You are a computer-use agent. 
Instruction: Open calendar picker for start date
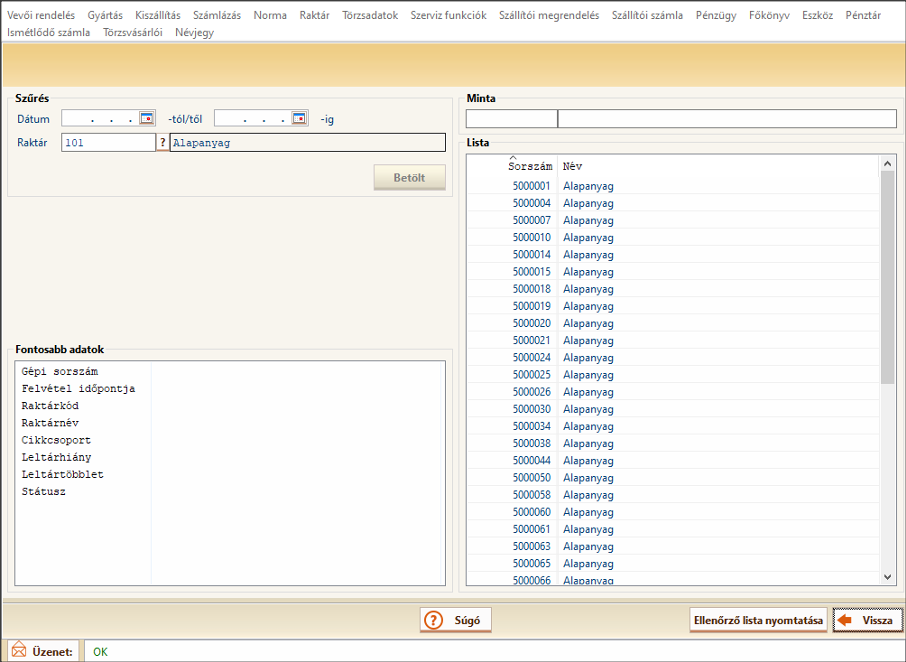(x=147, y=118)
